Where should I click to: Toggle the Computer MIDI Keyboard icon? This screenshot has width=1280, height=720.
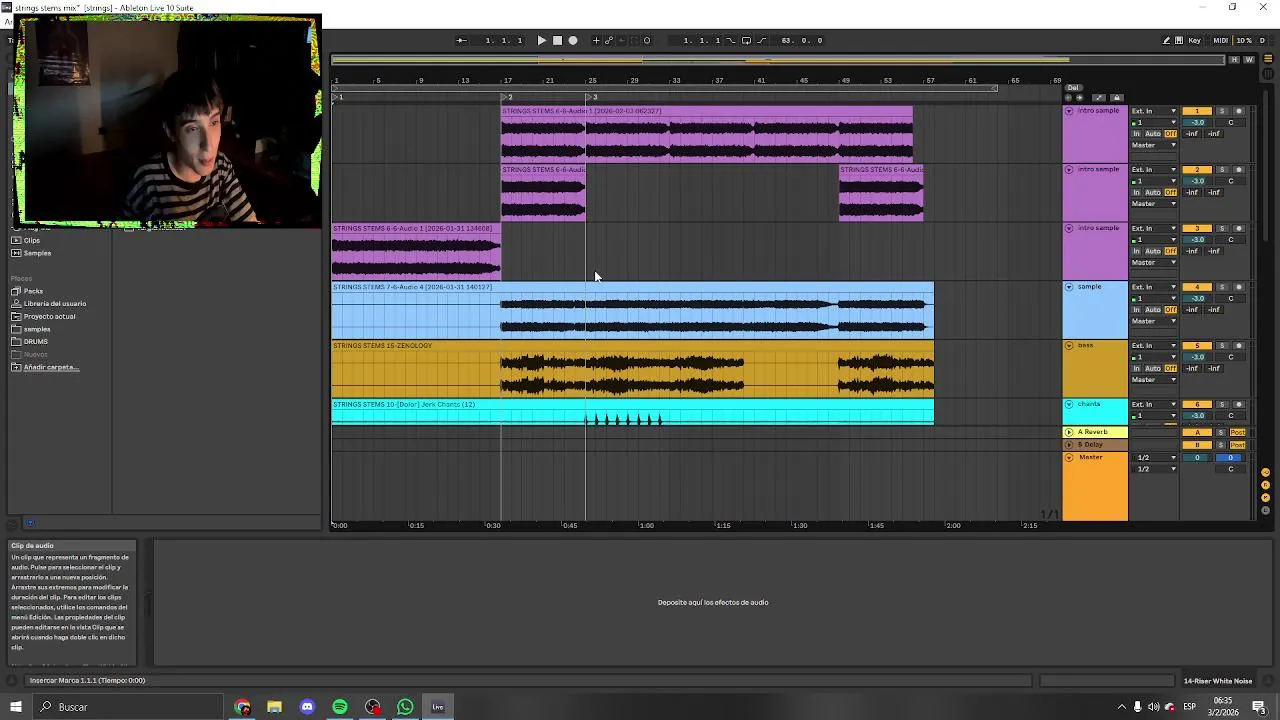coord(1179,41)
